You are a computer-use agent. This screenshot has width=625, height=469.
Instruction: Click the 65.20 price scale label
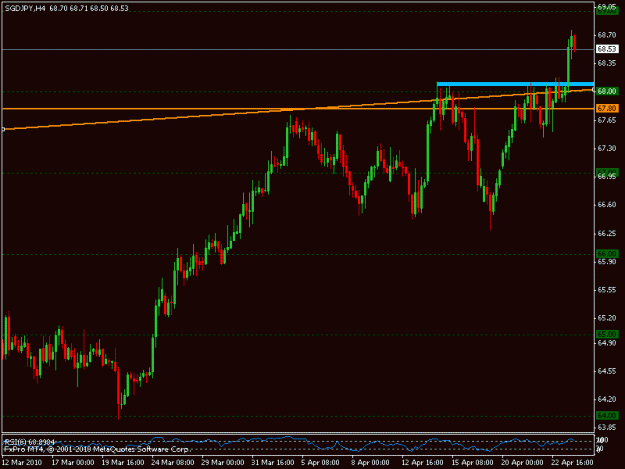coord(607,318)
